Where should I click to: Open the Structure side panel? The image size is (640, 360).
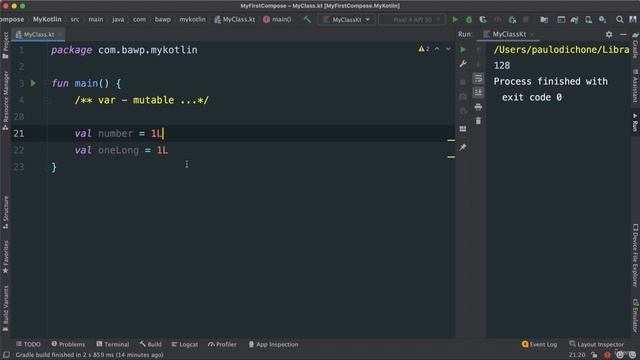(x=6, y=212)
